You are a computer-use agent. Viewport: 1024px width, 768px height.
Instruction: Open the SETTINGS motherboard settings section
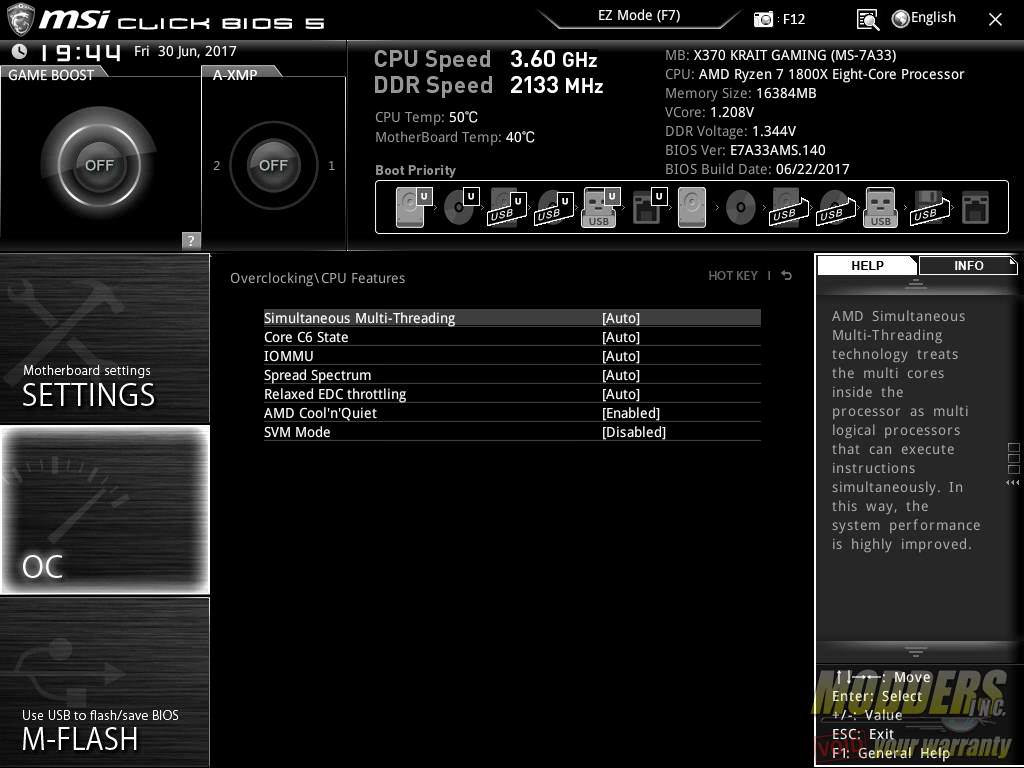click(x=104, y=338)
